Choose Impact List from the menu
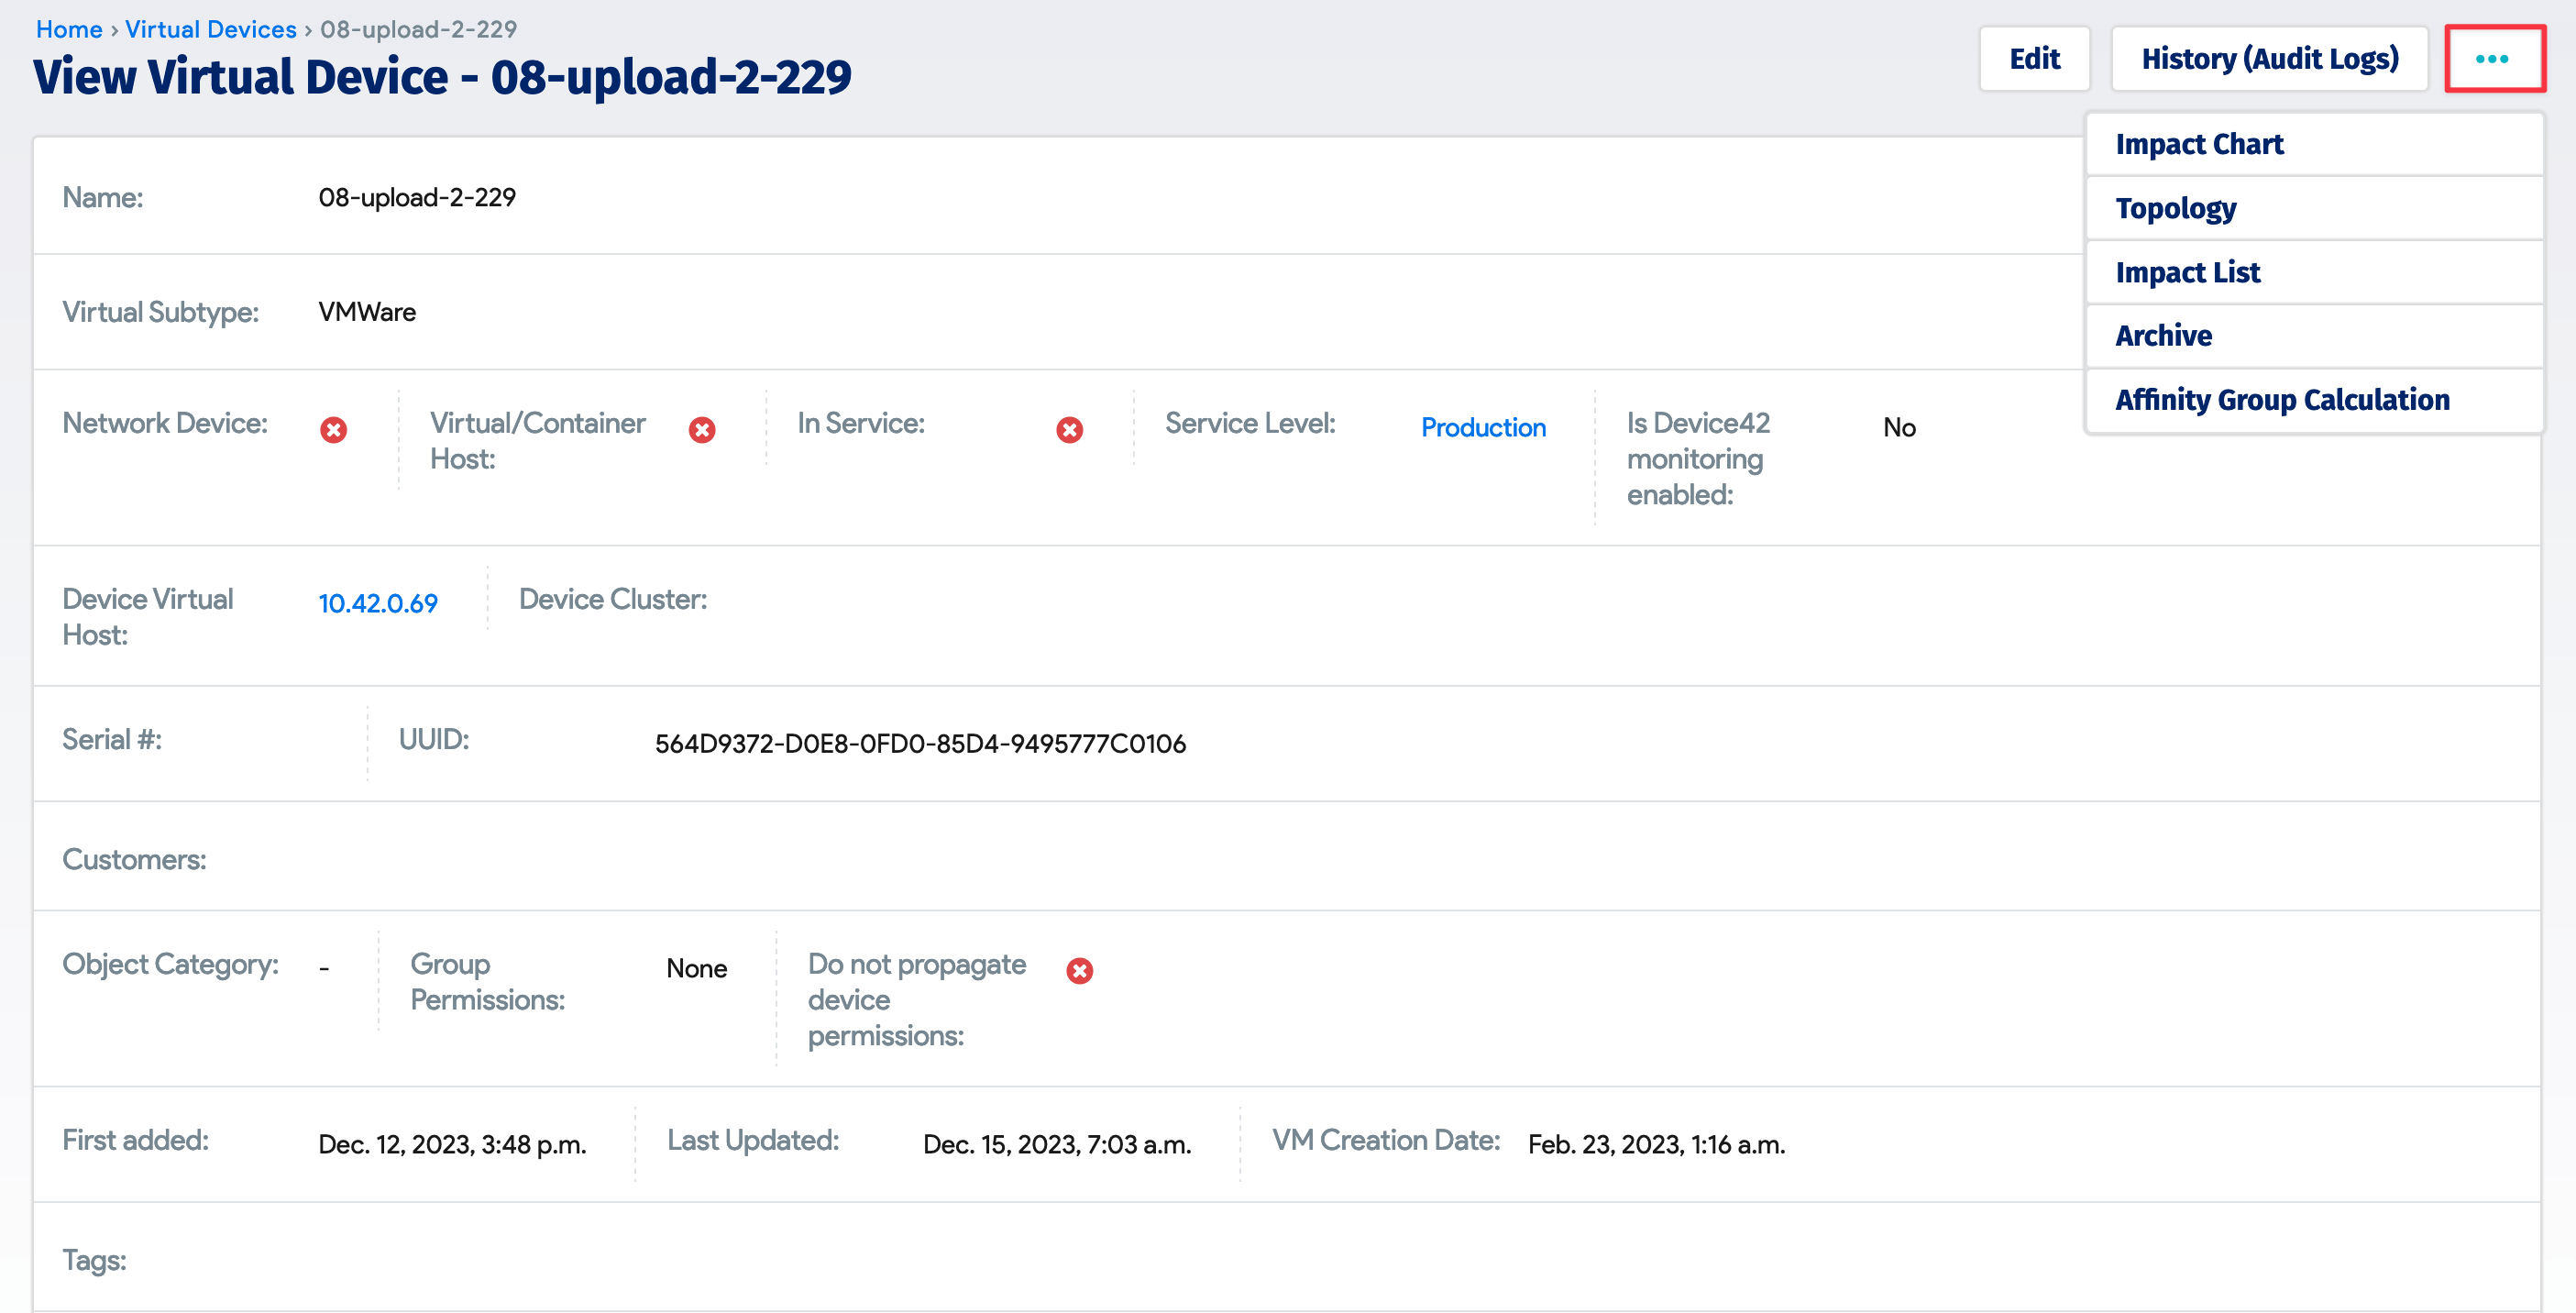The height and width of the screenshot is (1313, 2576). 2188,271
